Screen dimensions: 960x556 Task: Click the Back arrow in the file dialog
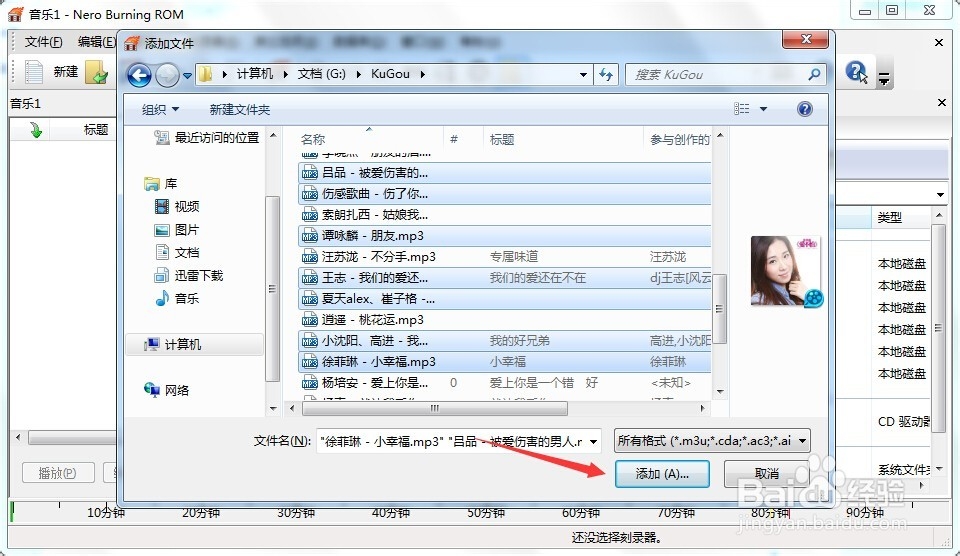coord(139,75)
